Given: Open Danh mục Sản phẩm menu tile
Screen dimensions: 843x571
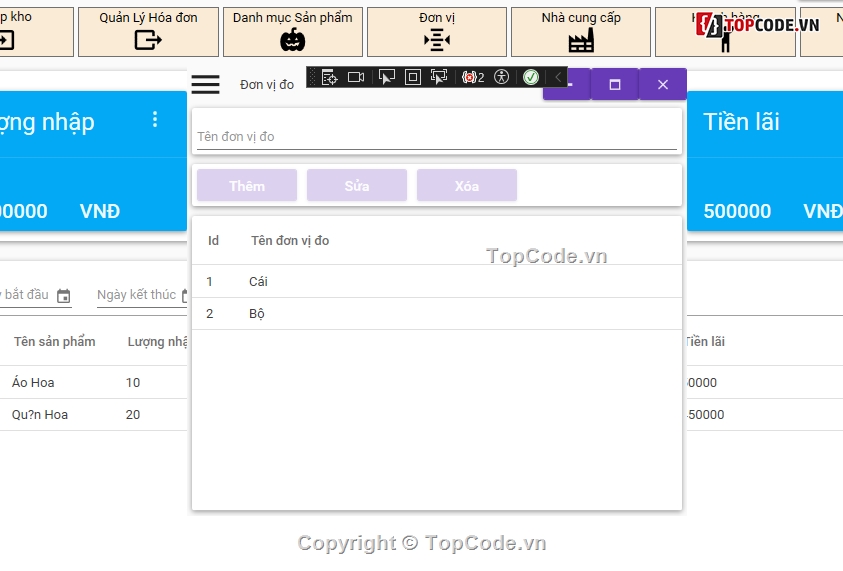Looking at the screenshot, I should pyautogui.click(x=293, y=32).
